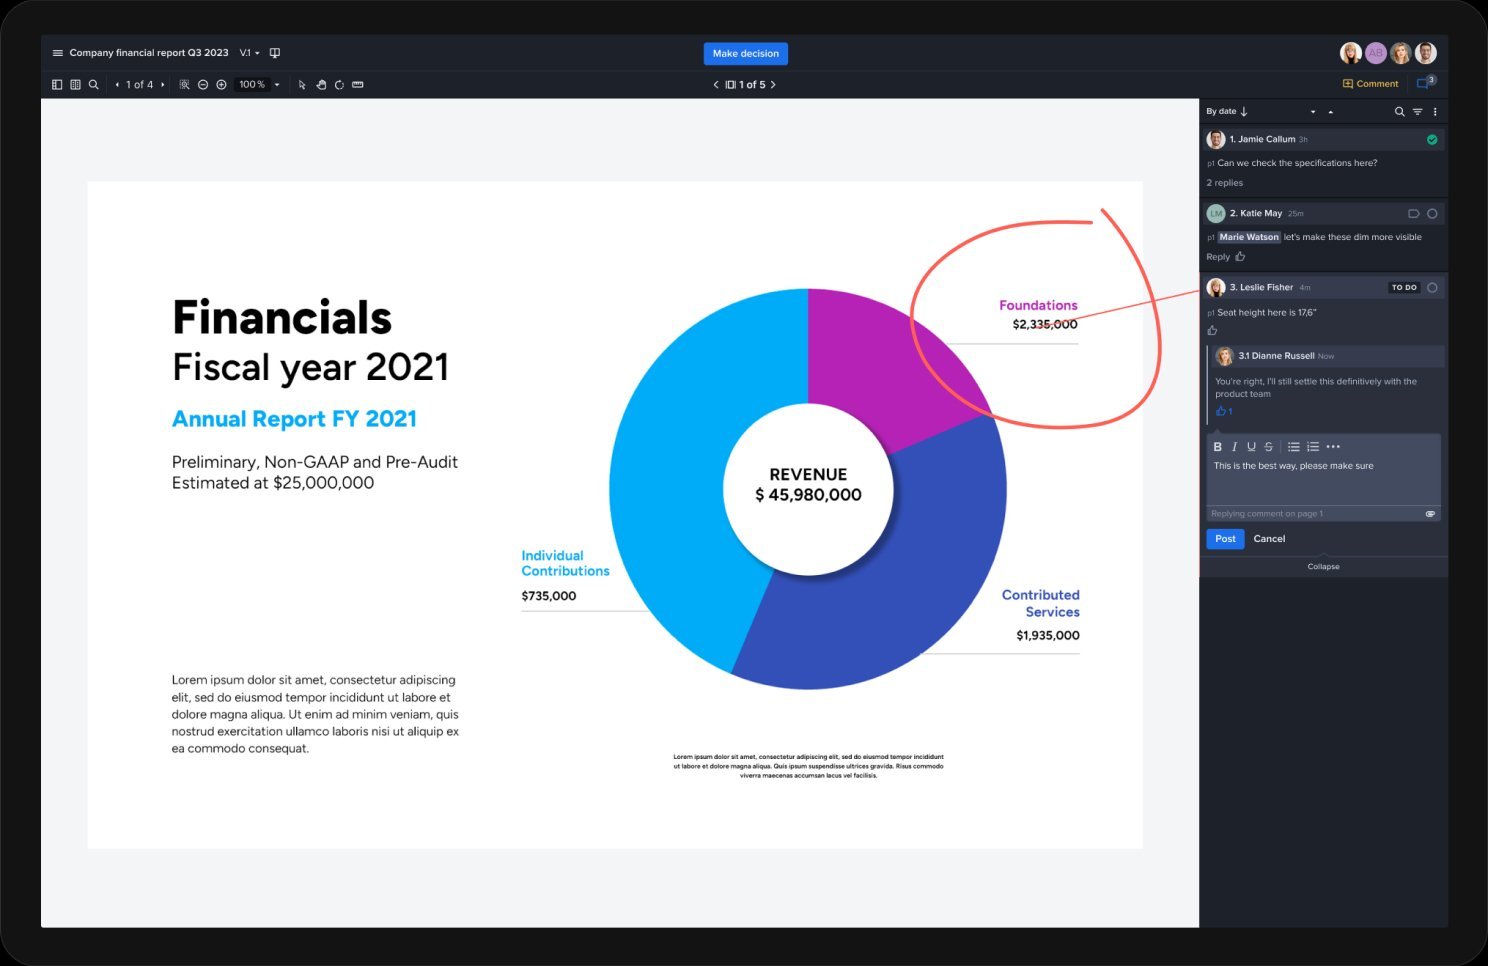Click the Make decision button
Screen dimensions: 1488x966
click(x=745, y=54)
